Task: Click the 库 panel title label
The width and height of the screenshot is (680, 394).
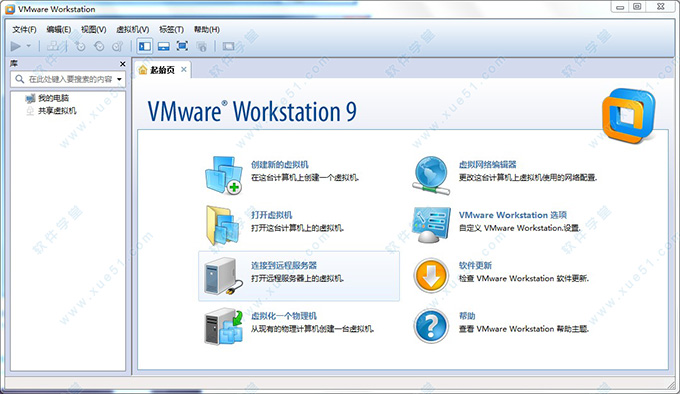Action: (x=14, y=64)
